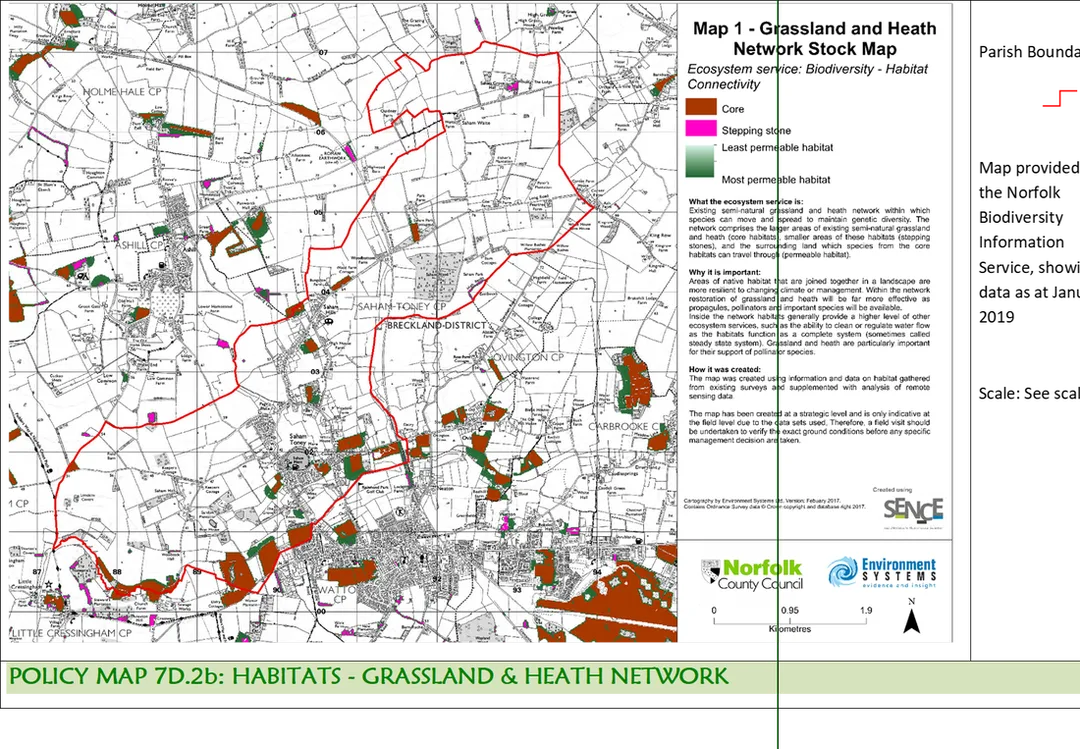Select the 'Ecosystem service: Biodiversity - Habitat Connectivity' subtitle
The image size is (1080, 749).
807,76
